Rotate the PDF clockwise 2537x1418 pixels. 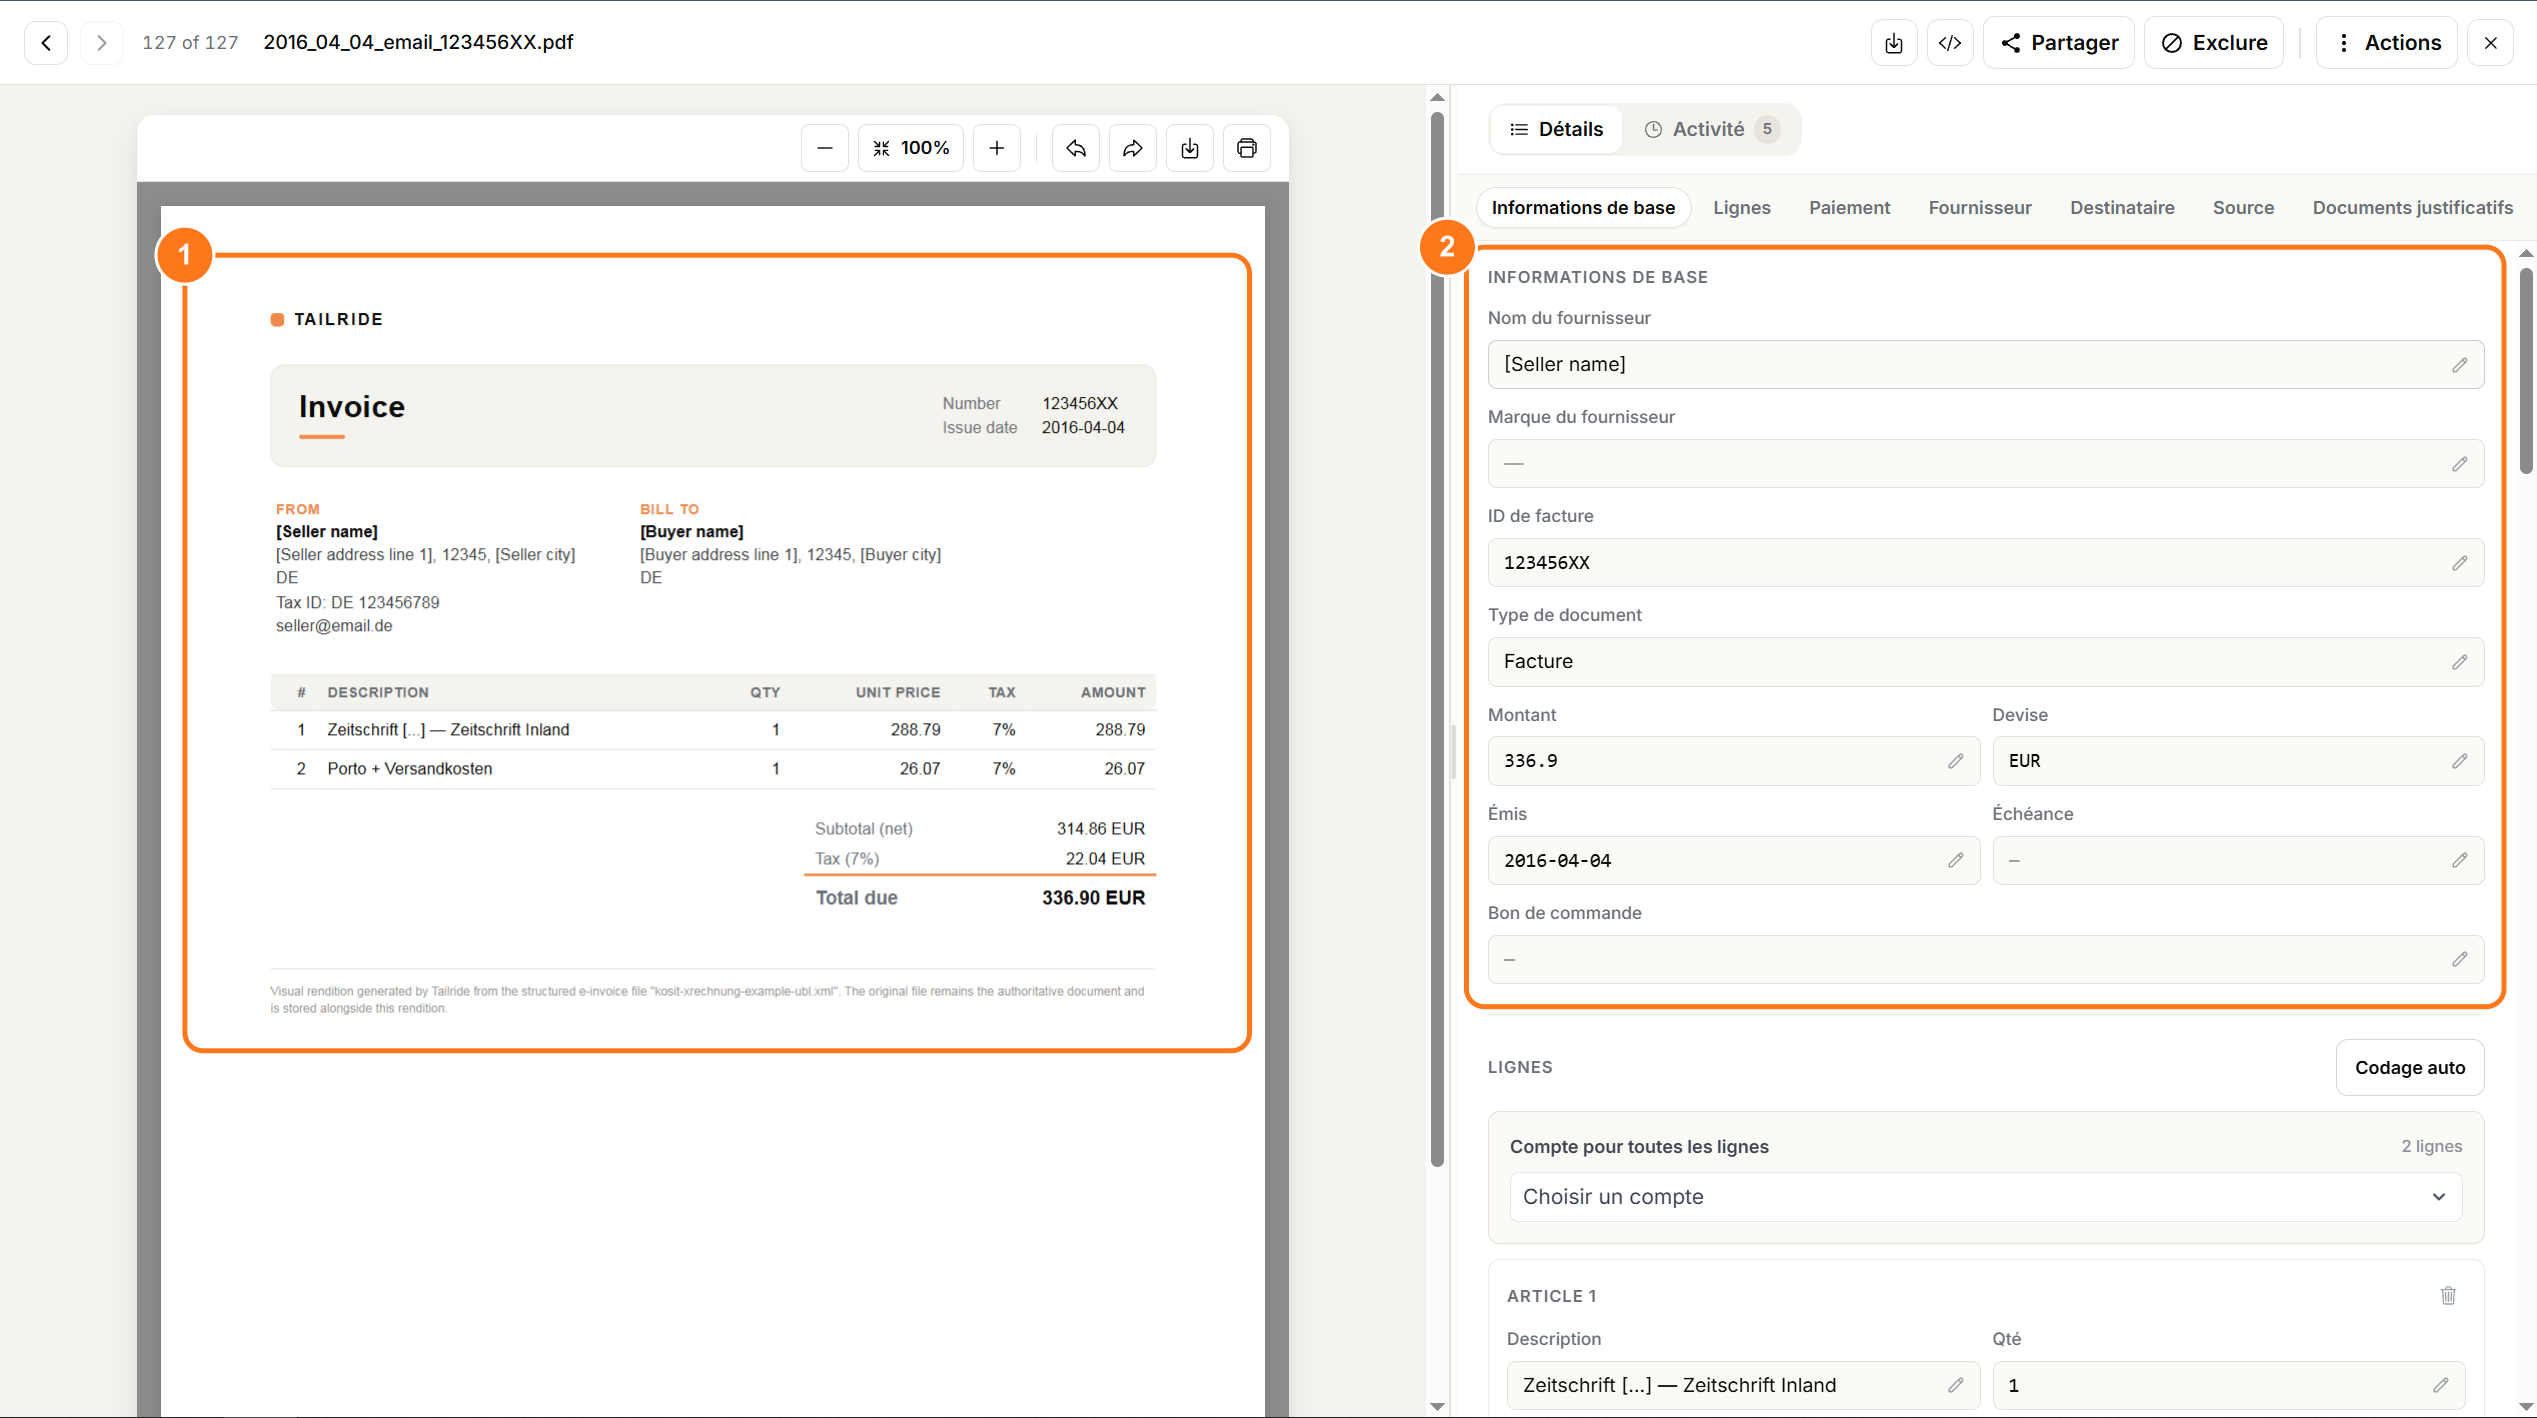click(x=1133, y=148)
